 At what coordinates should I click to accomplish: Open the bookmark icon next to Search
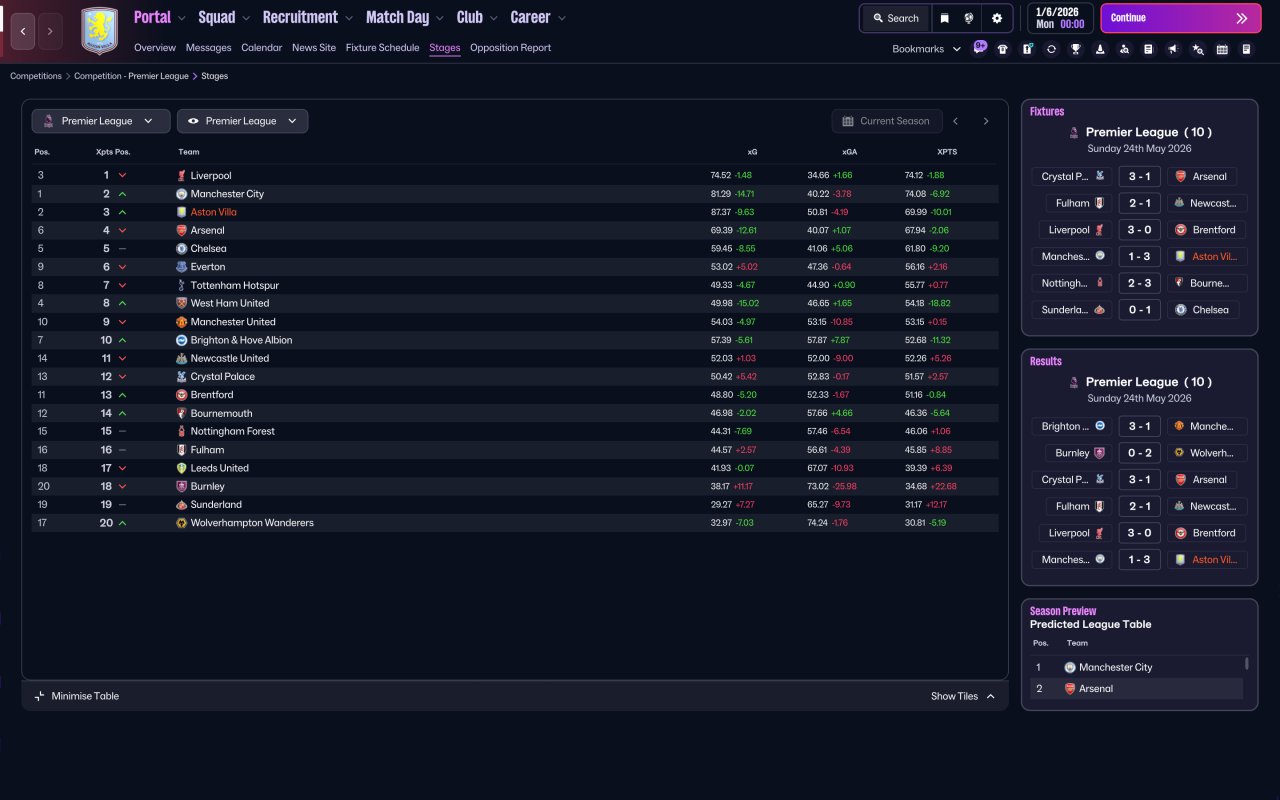(x=945, y=18)
